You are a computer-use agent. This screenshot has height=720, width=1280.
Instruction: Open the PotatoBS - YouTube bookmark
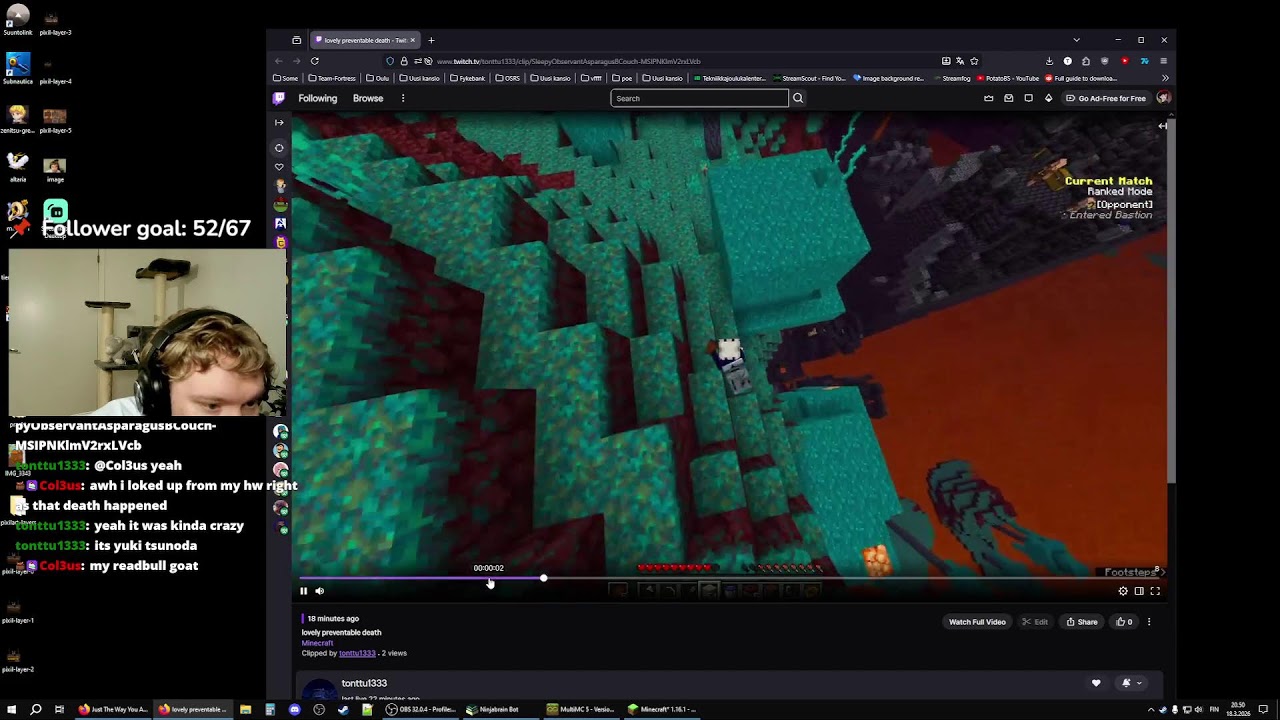1008,78
